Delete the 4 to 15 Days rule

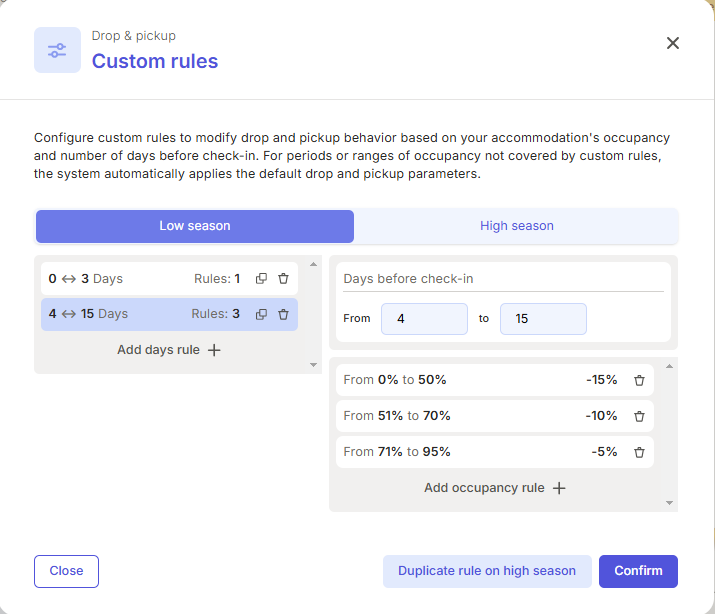(283, 314)
